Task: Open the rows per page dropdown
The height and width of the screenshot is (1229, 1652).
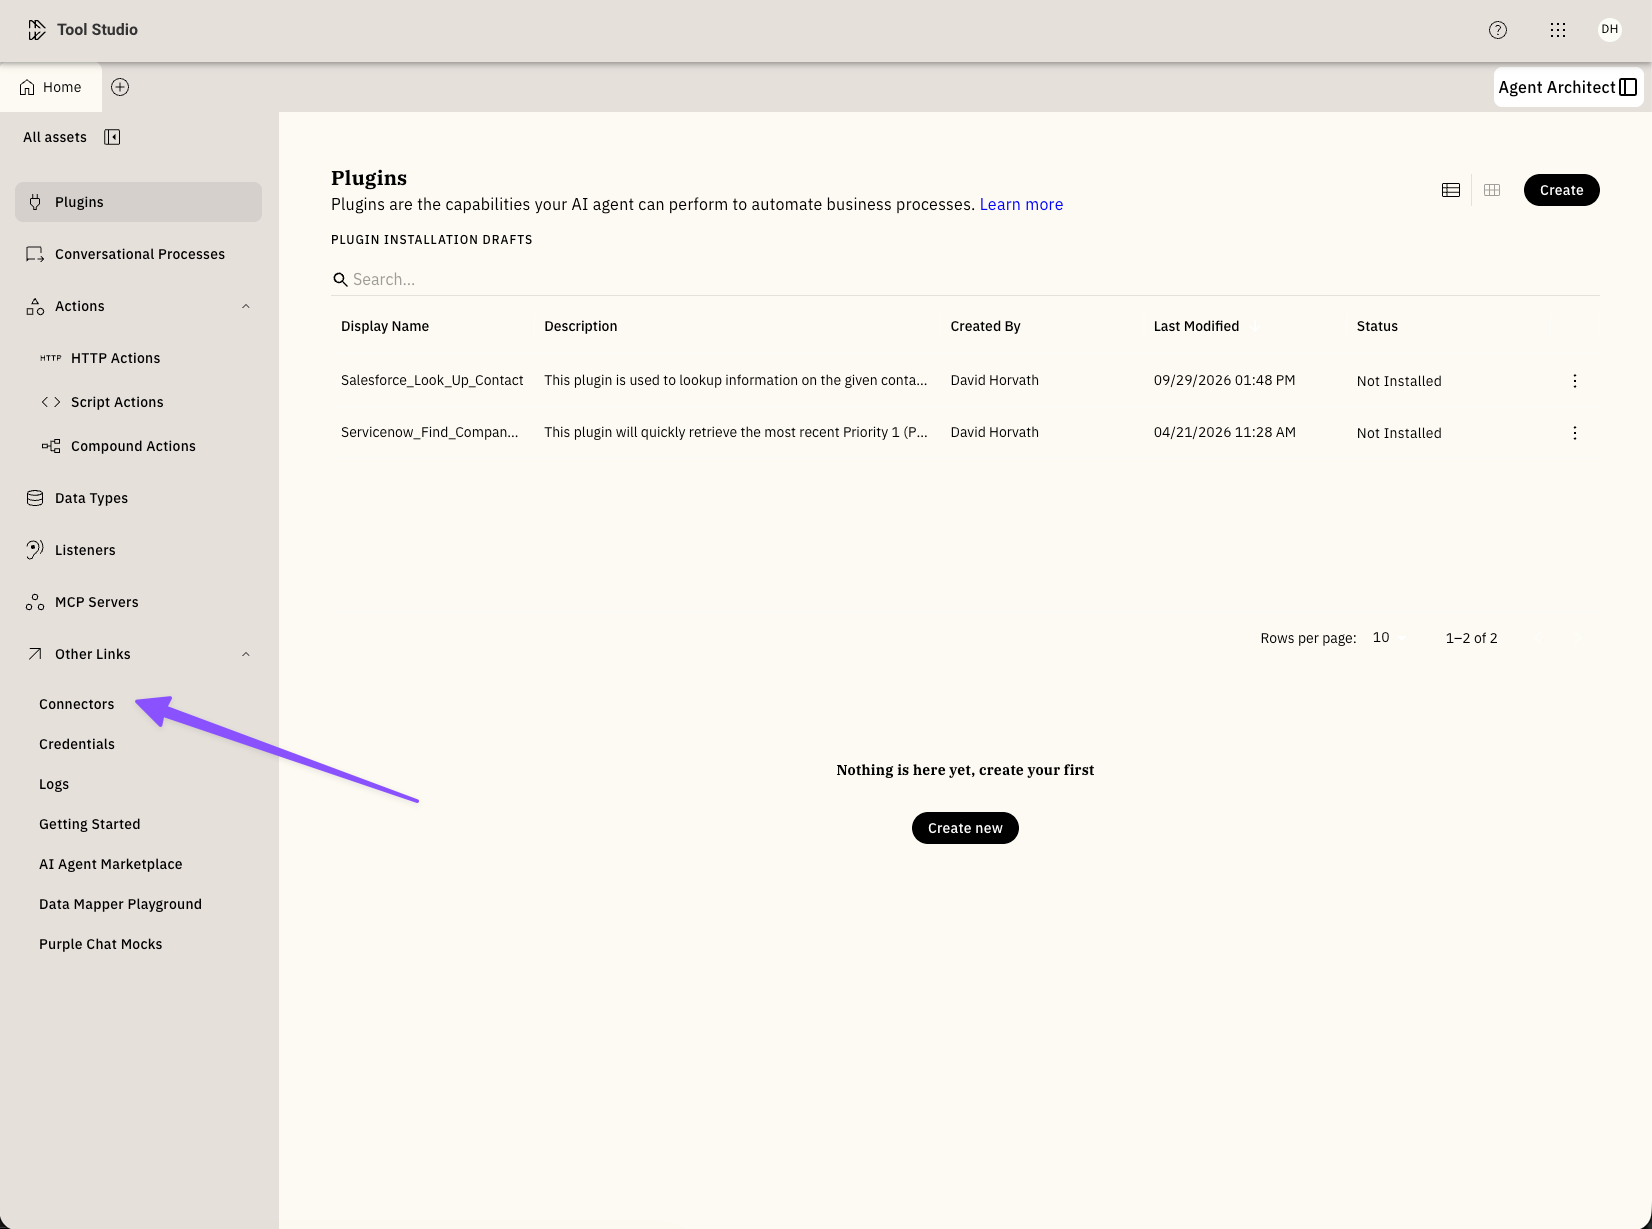Action: point(1389,637)
